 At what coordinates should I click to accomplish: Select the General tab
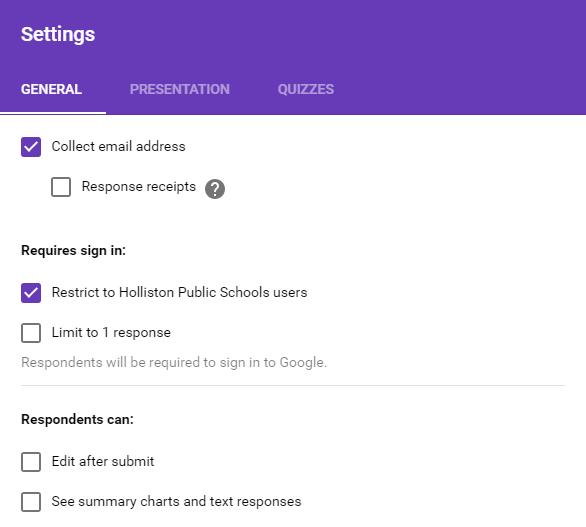click(52, 89)
